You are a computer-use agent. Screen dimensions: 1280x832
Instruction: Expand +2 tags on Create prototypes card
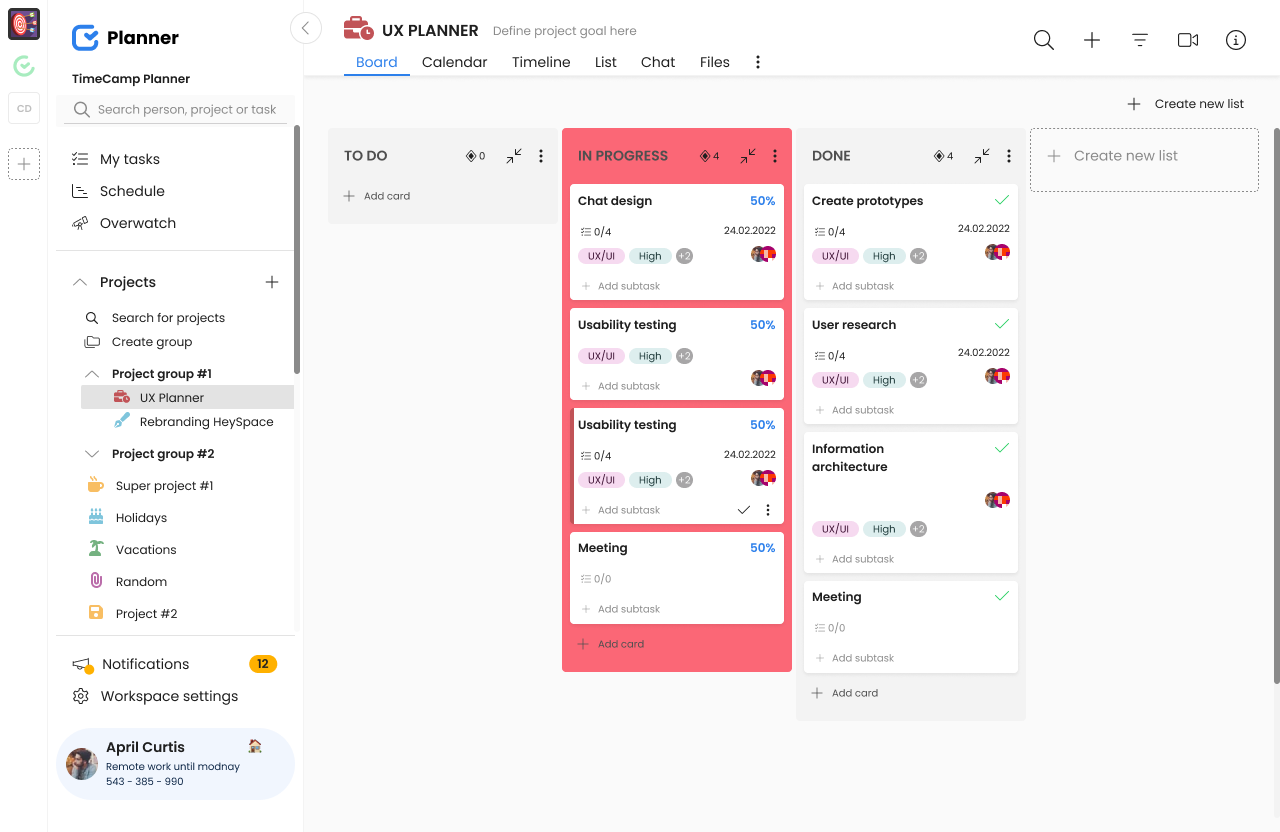coord(918,256)
